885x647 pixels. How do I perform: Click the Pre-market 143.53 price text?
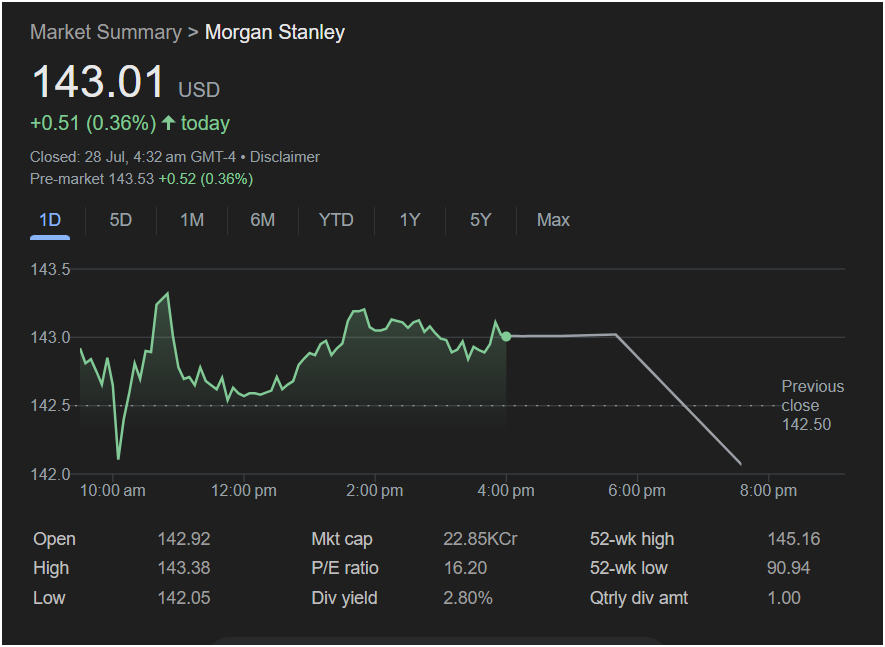pos(92,179)
